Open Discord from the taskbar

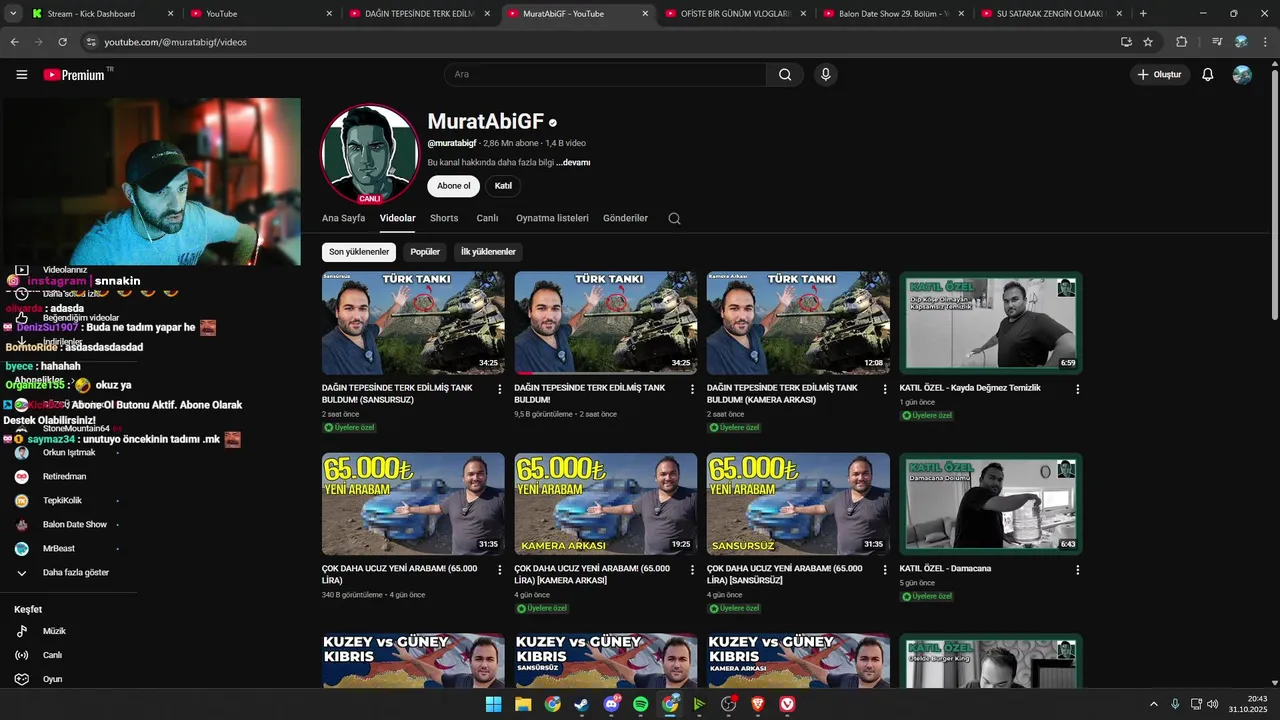pyautogui.click(x=611, y=704)
